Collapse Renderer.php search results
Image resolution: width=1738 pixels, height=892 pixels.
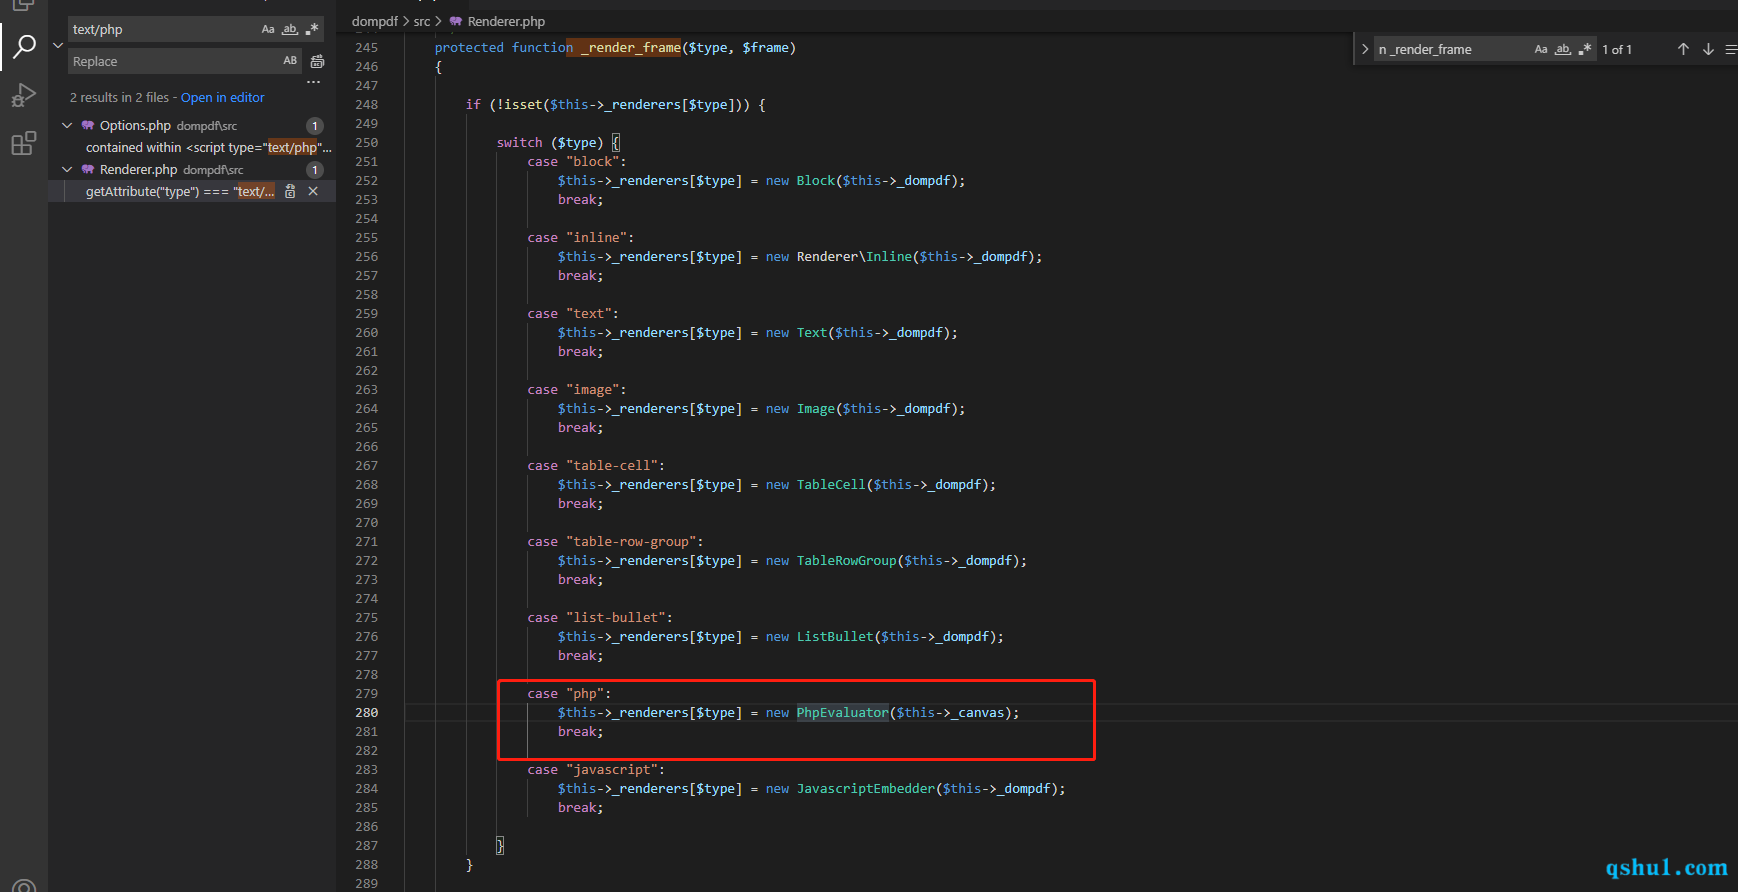(x=67, y=170)
